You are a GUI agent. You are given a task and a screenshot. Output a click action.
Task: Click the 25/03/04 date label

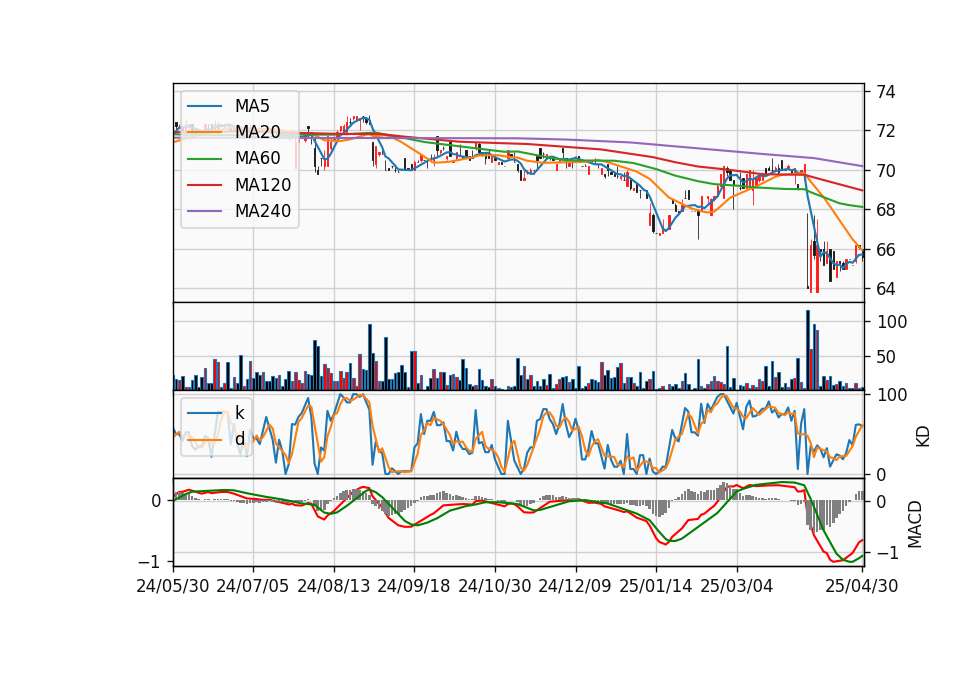pos(737,586)
